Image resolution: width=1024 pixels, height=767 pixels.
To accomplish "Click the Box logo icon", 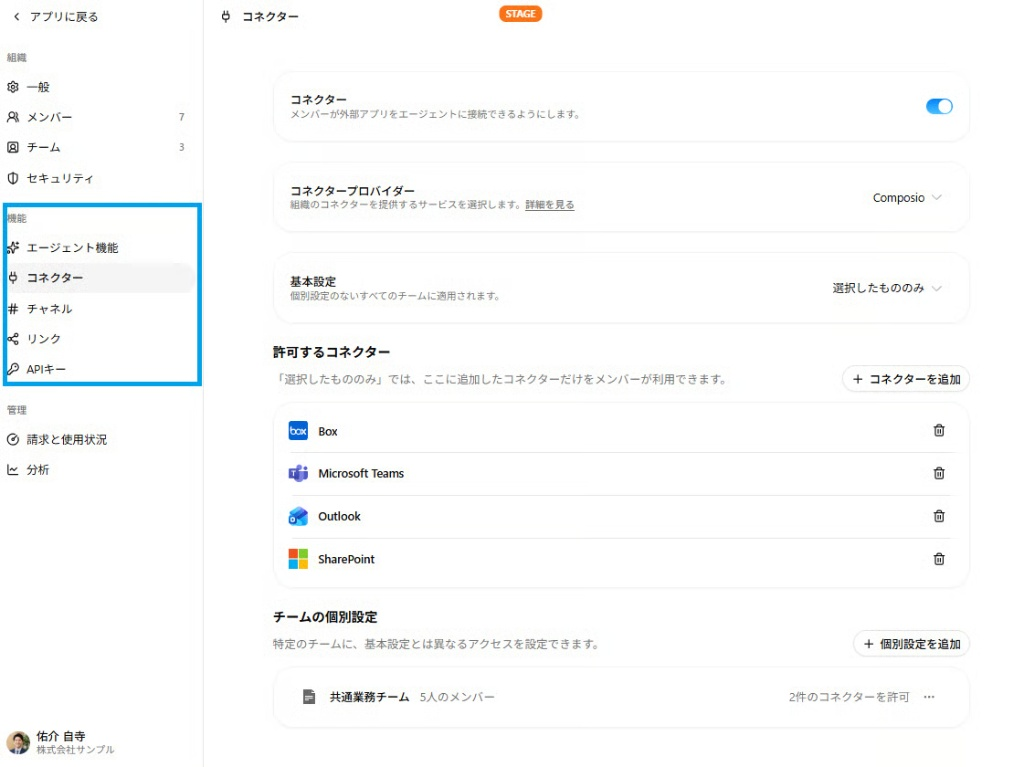I will pos(298,431).
